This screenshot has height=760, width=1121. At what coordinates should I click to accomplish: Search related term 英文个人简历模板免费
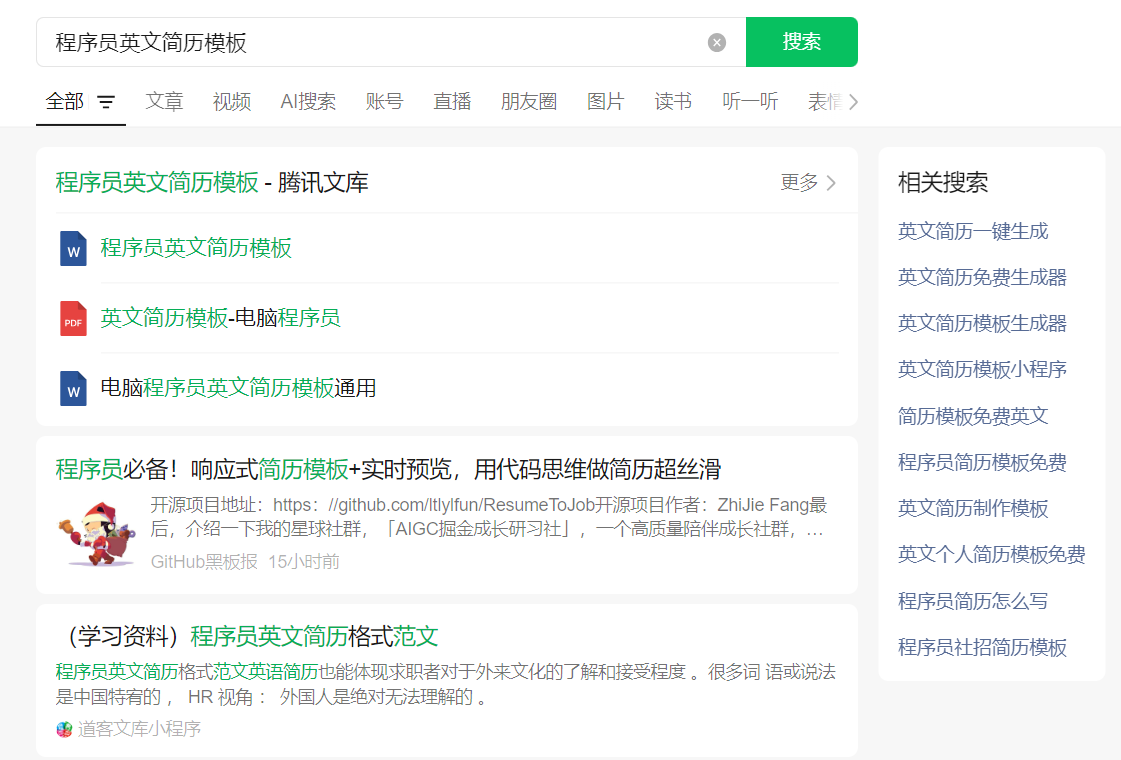(992, 555)
